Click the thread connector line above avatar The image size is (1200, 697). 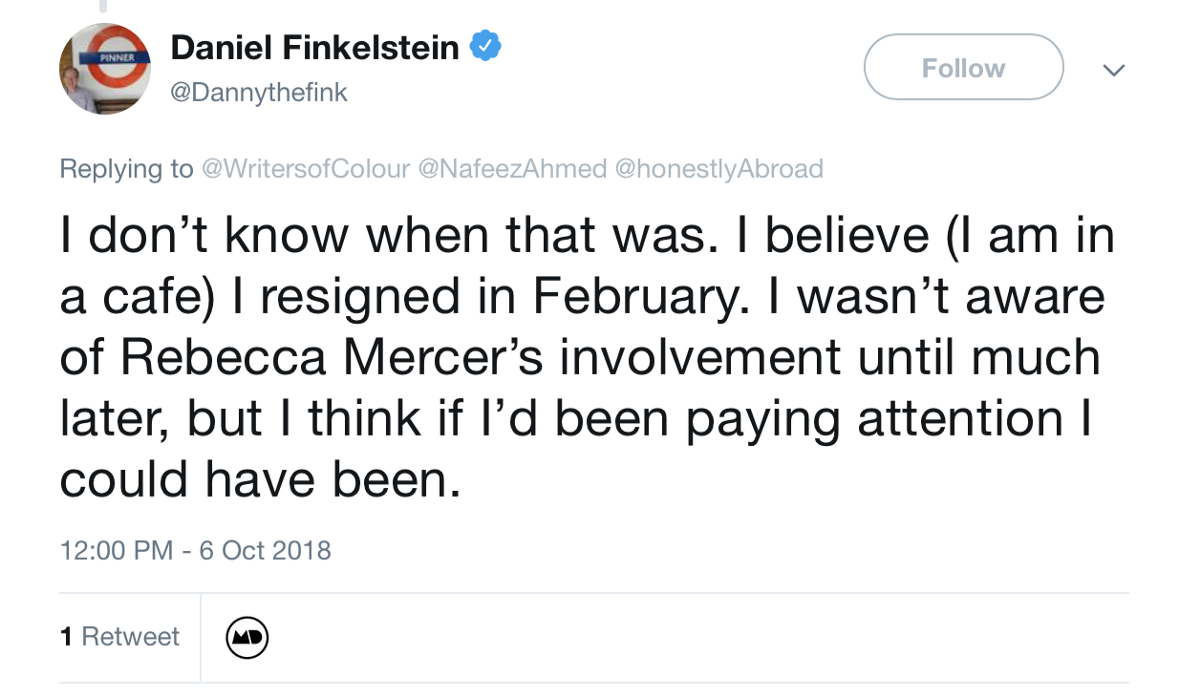coord(102,6)
